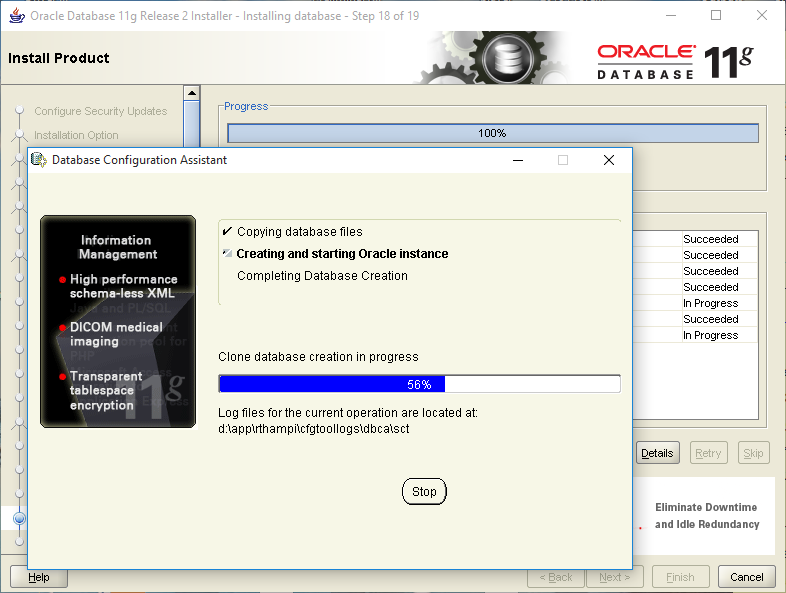Click the 100% installer progress bar
This screenshot has height=593, width=786.
(x=493, y=133)
